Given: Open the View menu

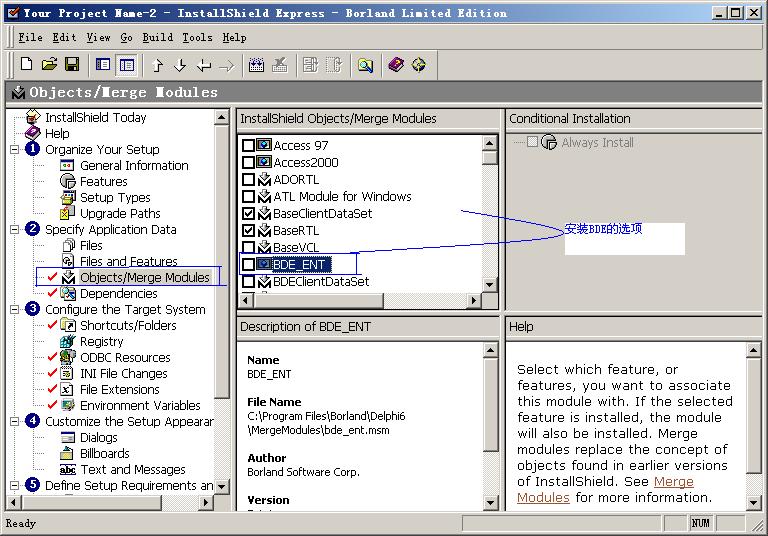Looking at the screenshot, I should pyautogui.click(x=98, y=37).
